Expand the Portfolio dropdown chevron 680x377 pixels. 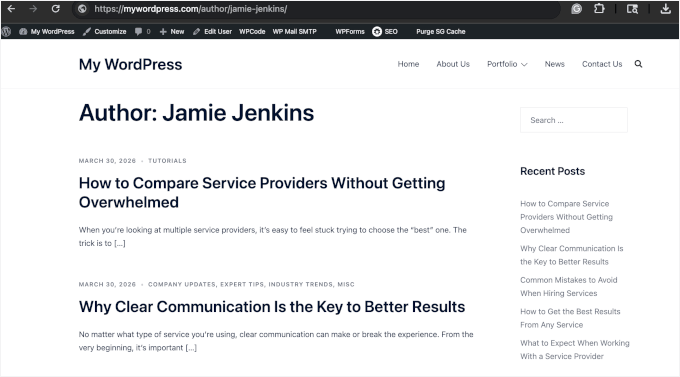coord(524,64)
